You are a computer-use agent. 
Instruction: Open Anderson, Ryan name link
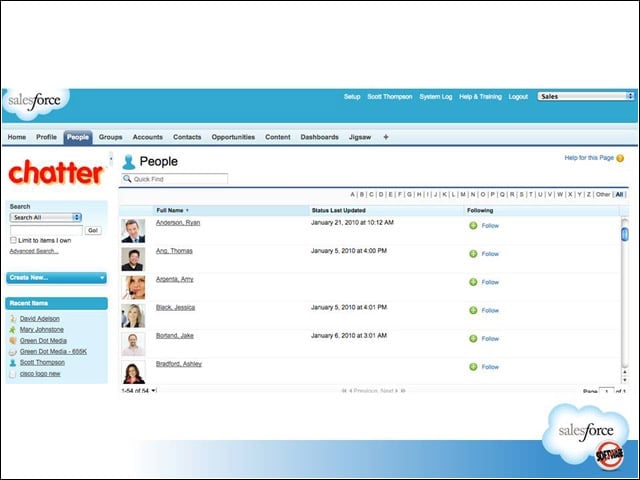(x=178, y=222)
